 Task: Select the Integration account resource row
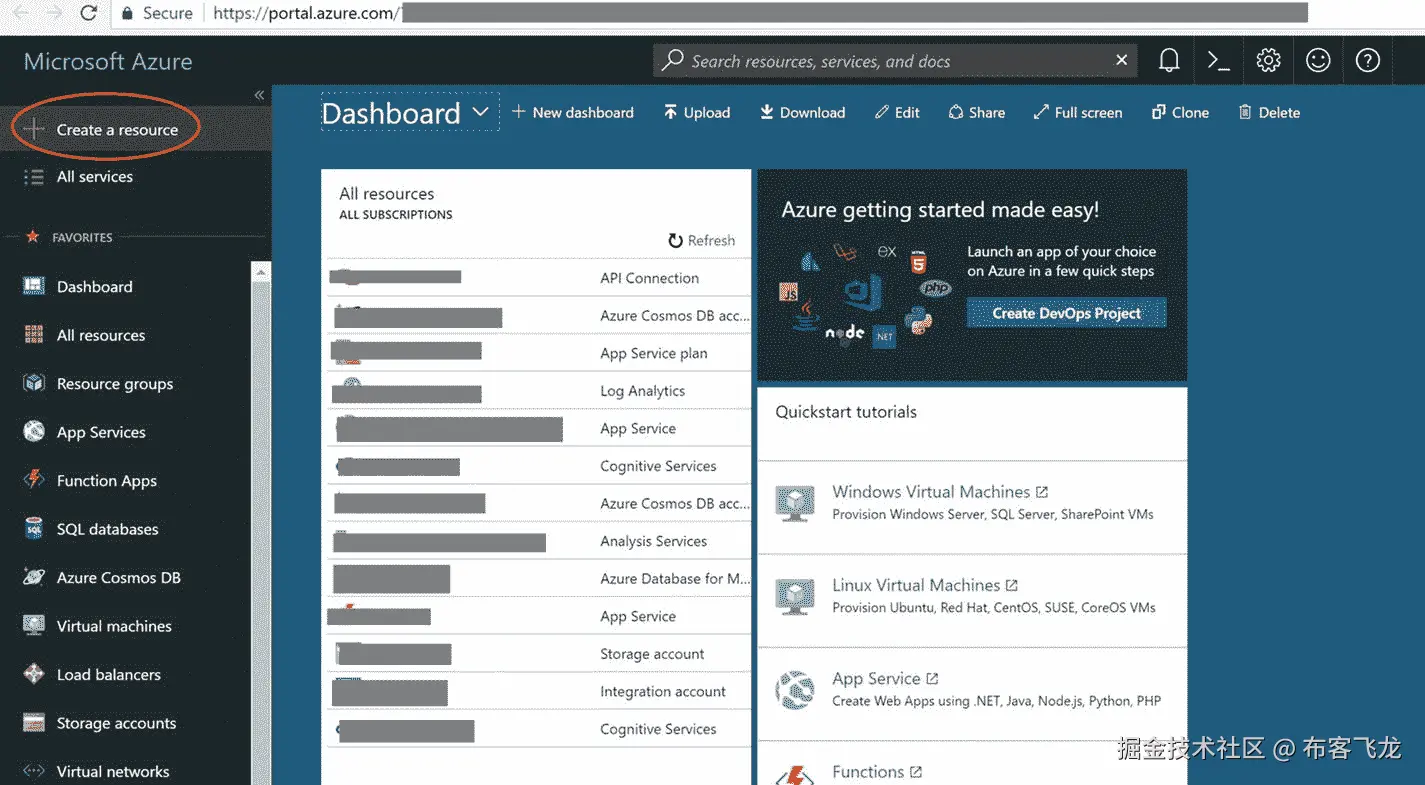(x=538, y=691)
